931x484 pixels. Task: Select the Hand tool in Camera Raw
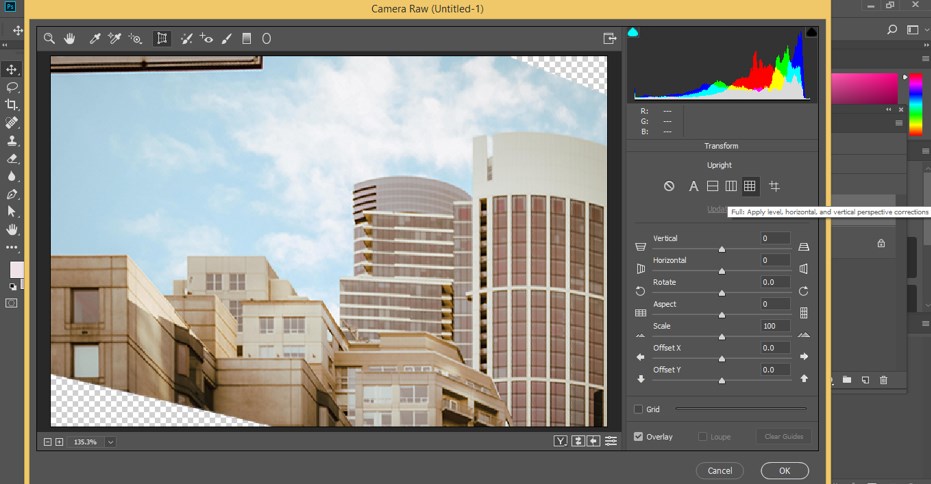tap(70, 39)
